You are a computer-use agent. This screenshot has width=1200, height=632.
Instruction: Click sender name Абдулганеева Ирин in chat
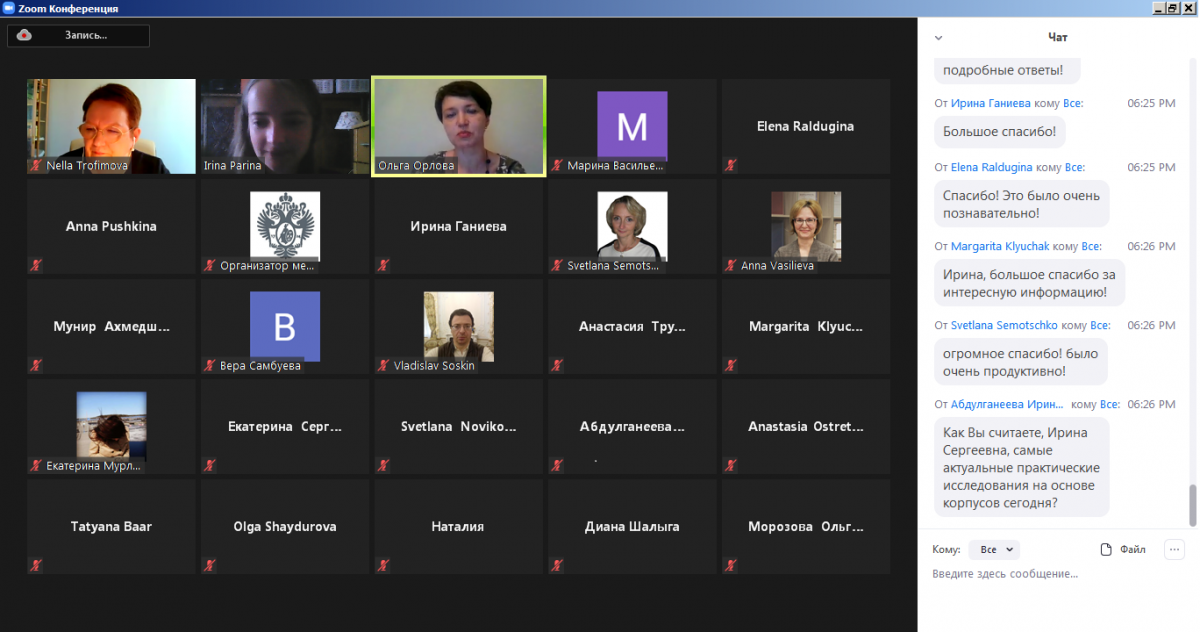[1008, 404]
